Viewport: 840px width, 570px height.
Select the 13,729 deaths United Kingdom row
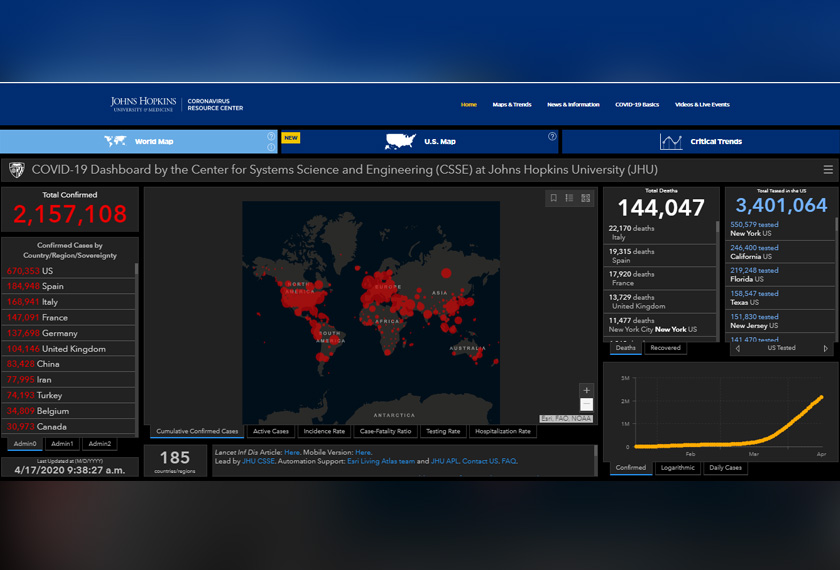click(660, 302)
